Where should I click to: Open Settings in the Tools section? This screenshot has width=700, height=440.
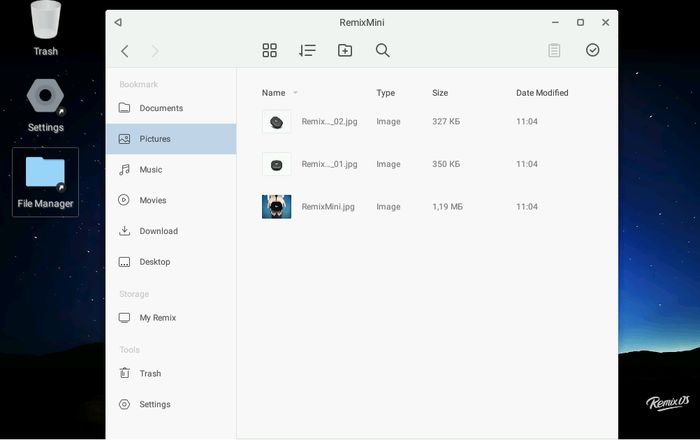point(154,404)
